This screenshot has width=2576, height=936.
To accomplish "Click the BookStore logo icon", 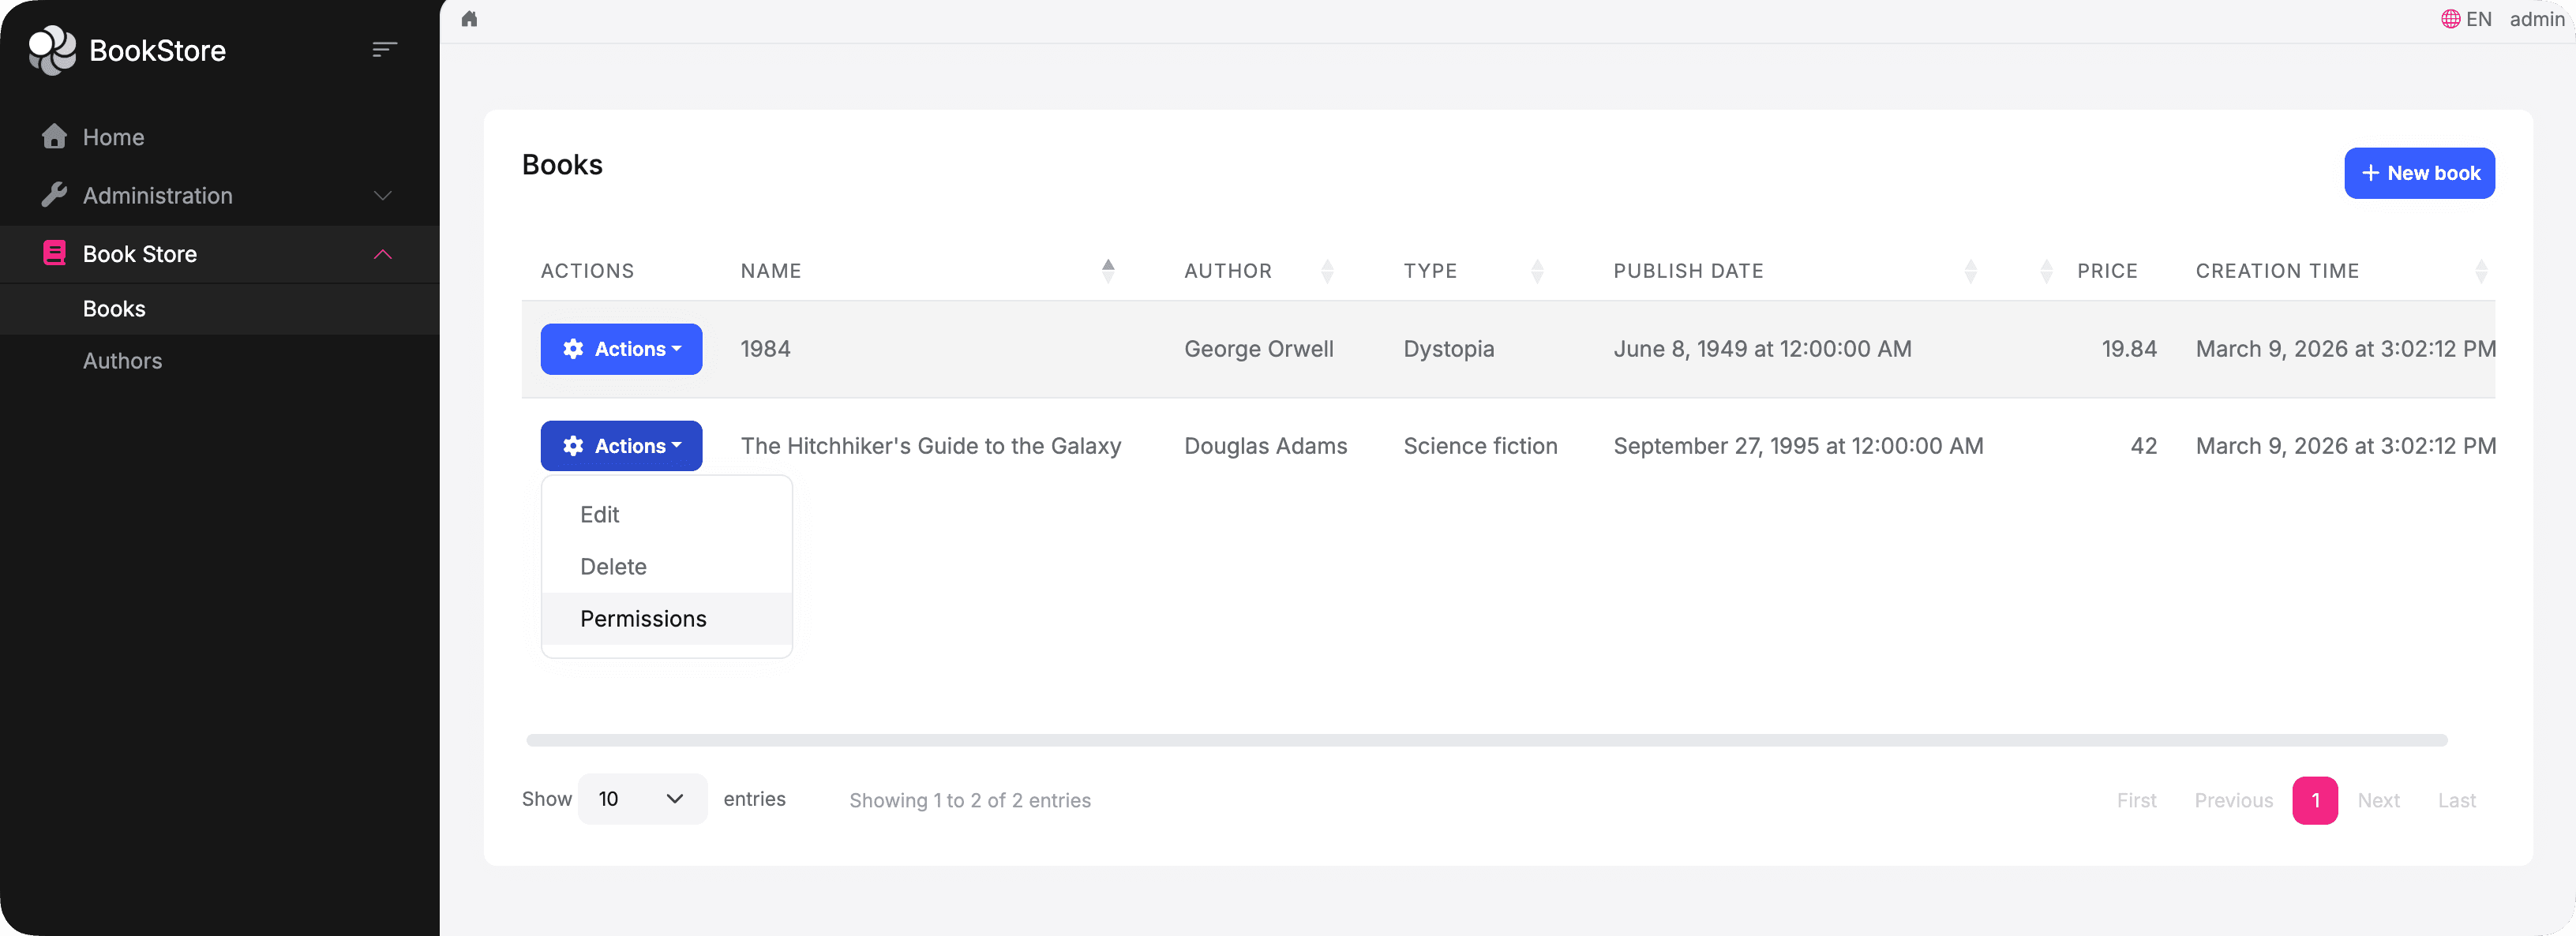I will pos(52,50).
